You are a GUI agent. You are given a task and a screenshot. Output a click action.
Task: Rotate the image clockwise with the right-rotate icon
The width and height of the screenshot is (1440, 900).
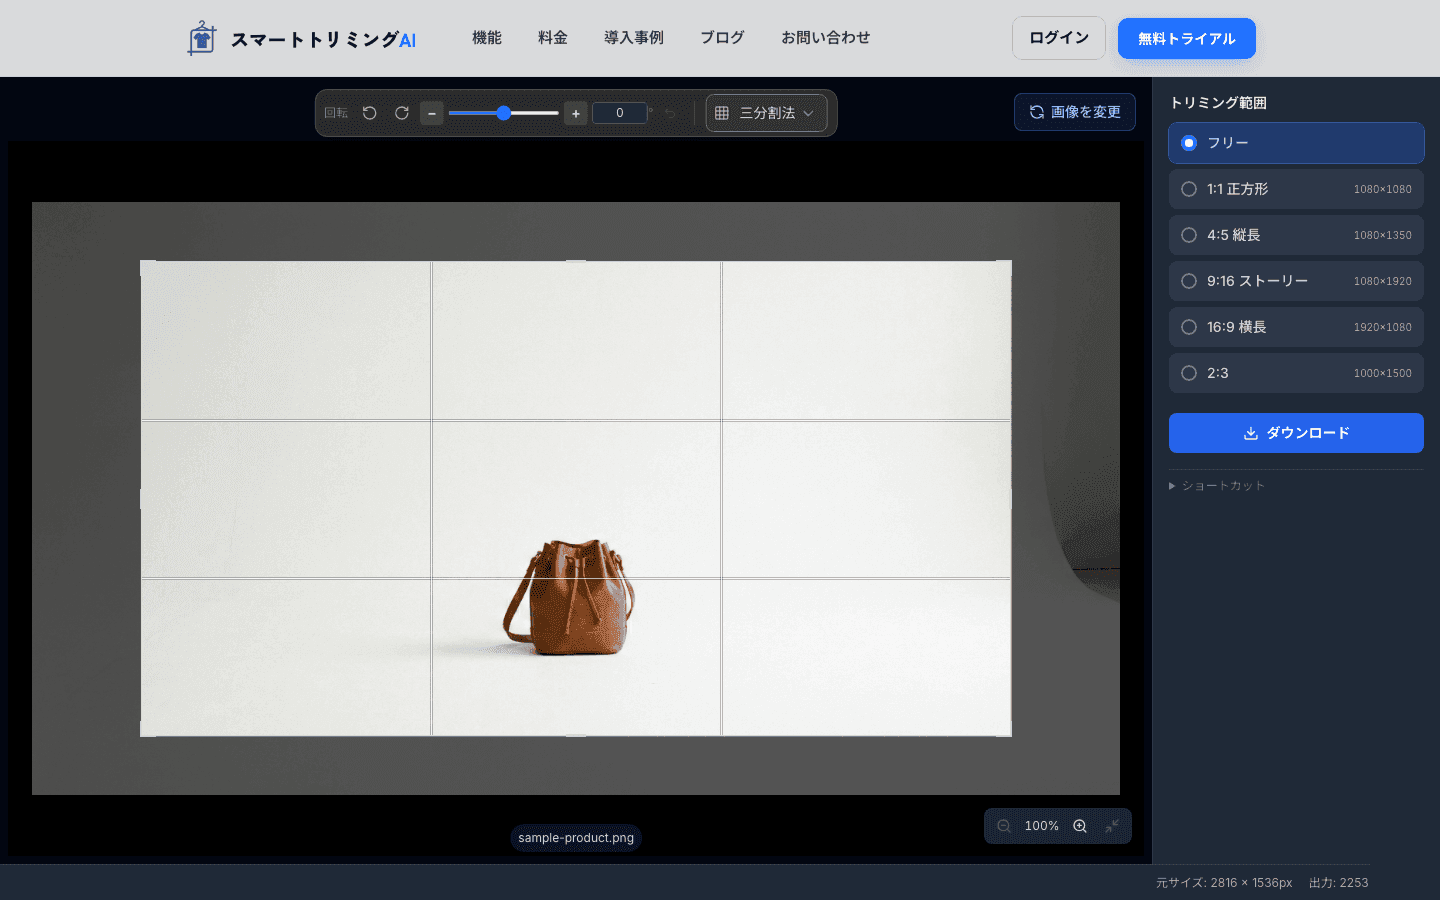tap(402, 113)
